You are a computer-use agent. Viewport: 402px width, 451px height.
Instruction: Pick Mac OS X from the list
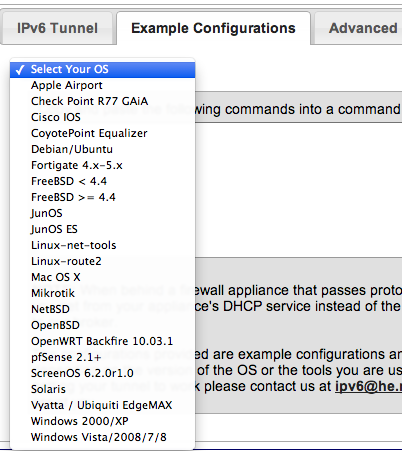pos(102,277)
